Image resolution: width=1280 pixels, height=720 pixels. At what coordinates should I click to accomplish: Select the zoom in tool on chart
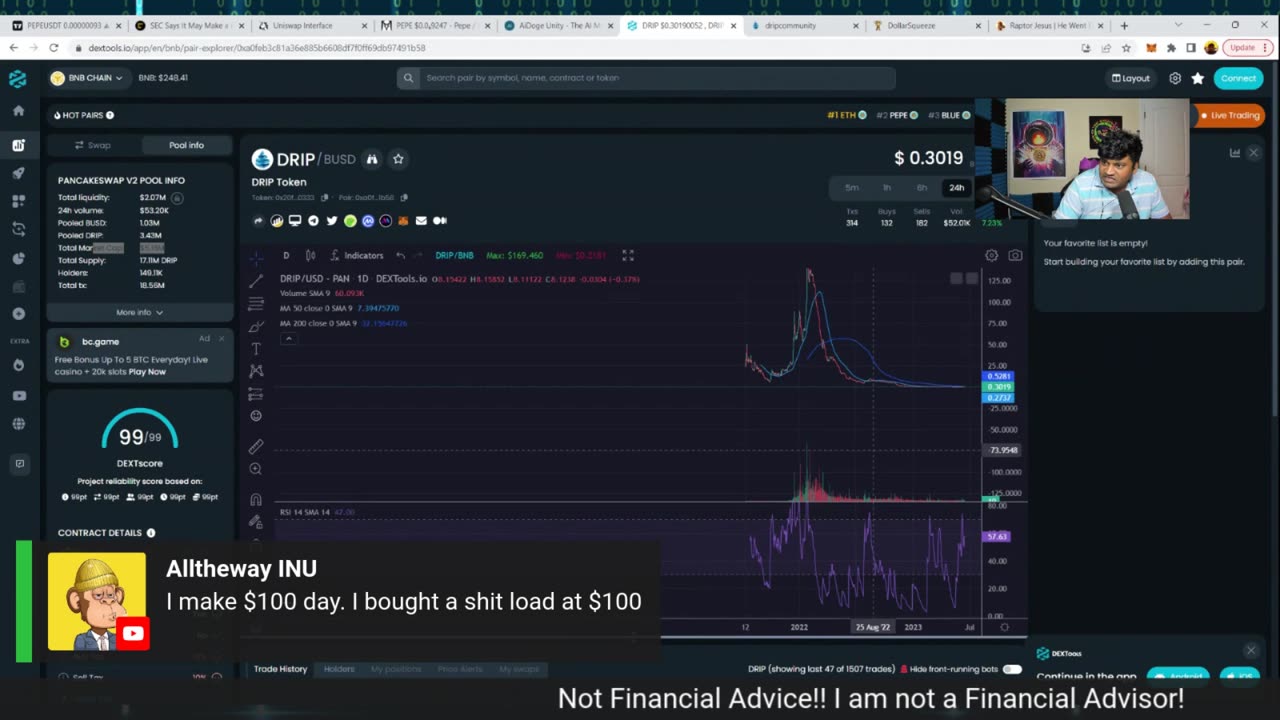[x=256, y=469]
